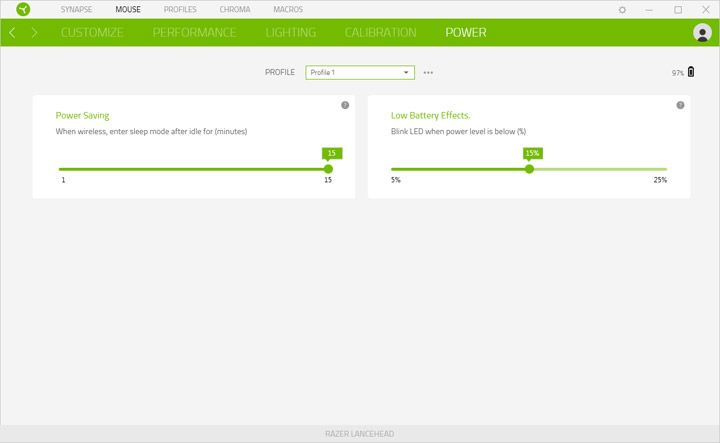Open the Profile 1 dropdown

tap(360, 73)
